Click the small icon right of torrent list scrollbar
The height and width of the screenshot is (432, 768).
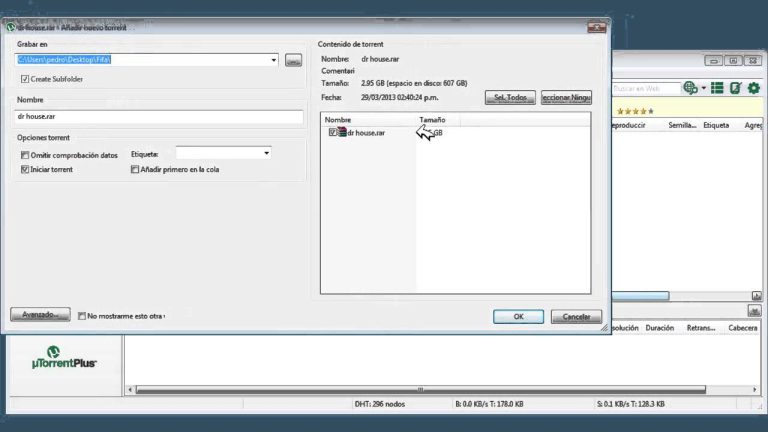(756, 295)
